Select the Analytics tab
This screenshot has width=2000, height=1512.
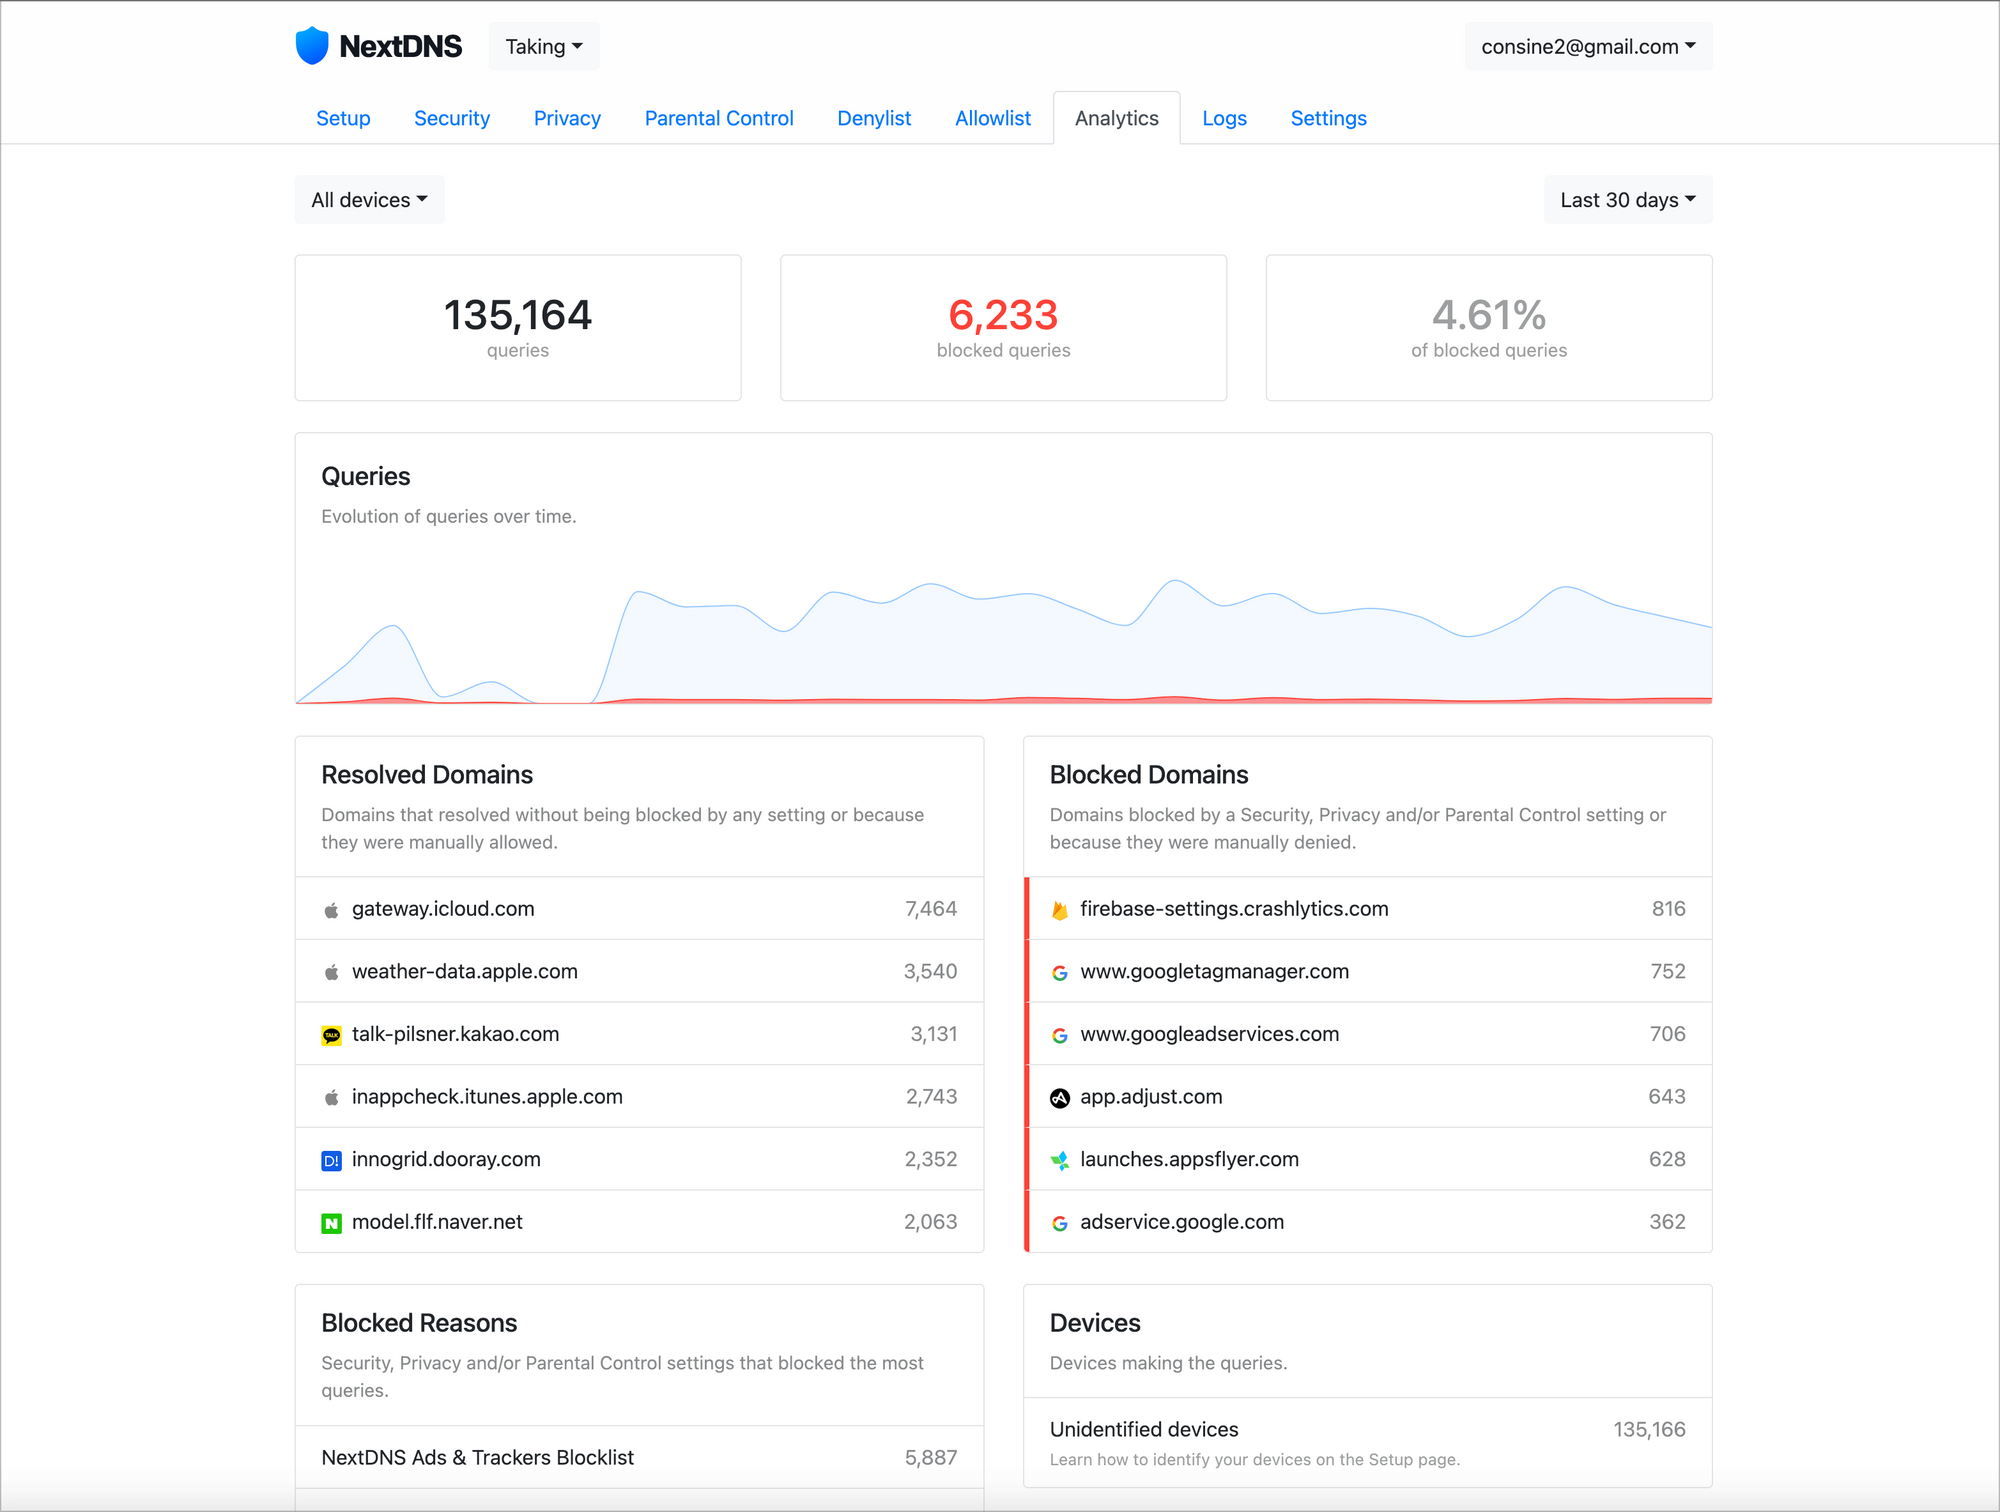pyautogui.click(x=1117, y=118)
